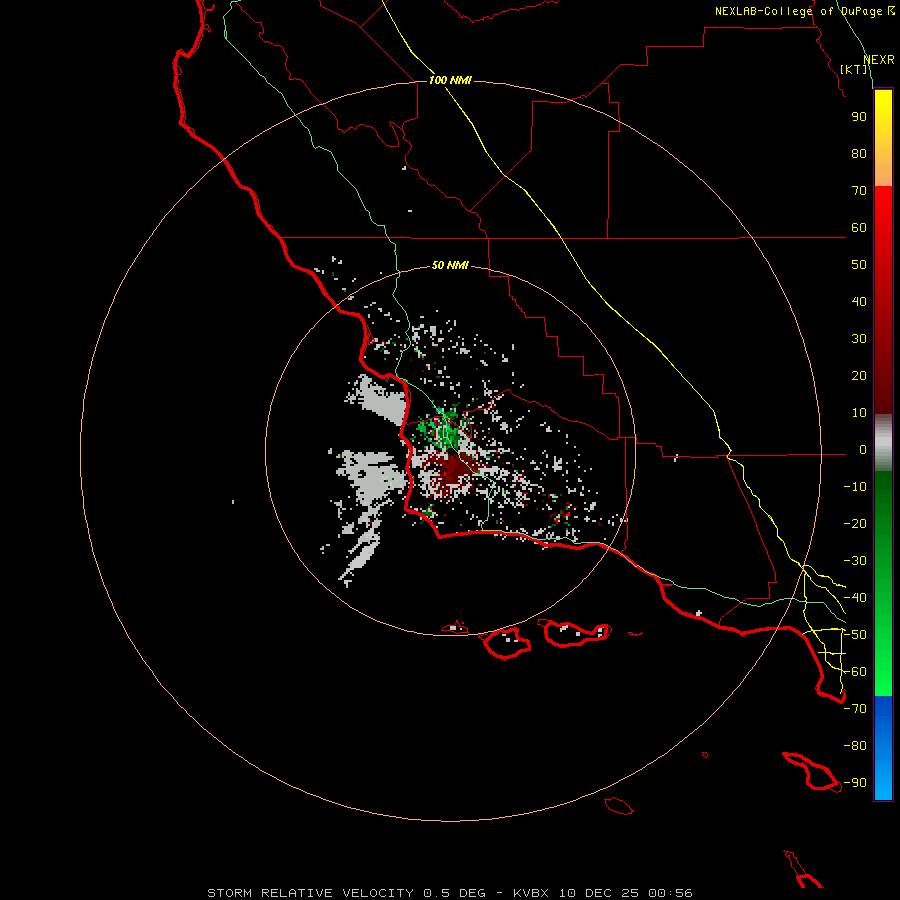Pick the gray zero-velocity segment of the color bar
The image size is (900, 900).
[883, 443]
